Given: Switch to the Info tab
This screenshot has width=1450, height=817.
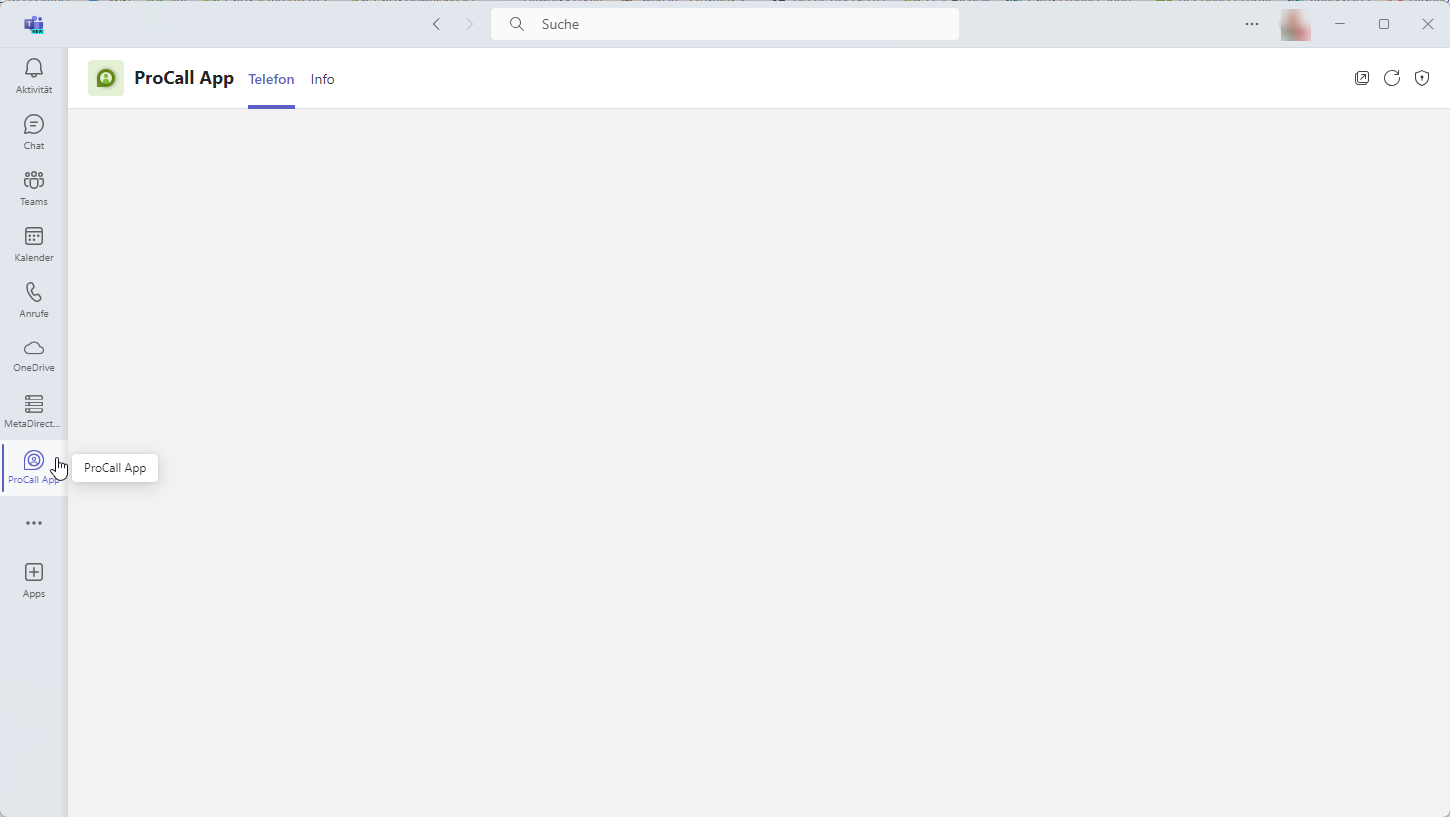Looking at the screenshot, I should (x=322, y=79).
